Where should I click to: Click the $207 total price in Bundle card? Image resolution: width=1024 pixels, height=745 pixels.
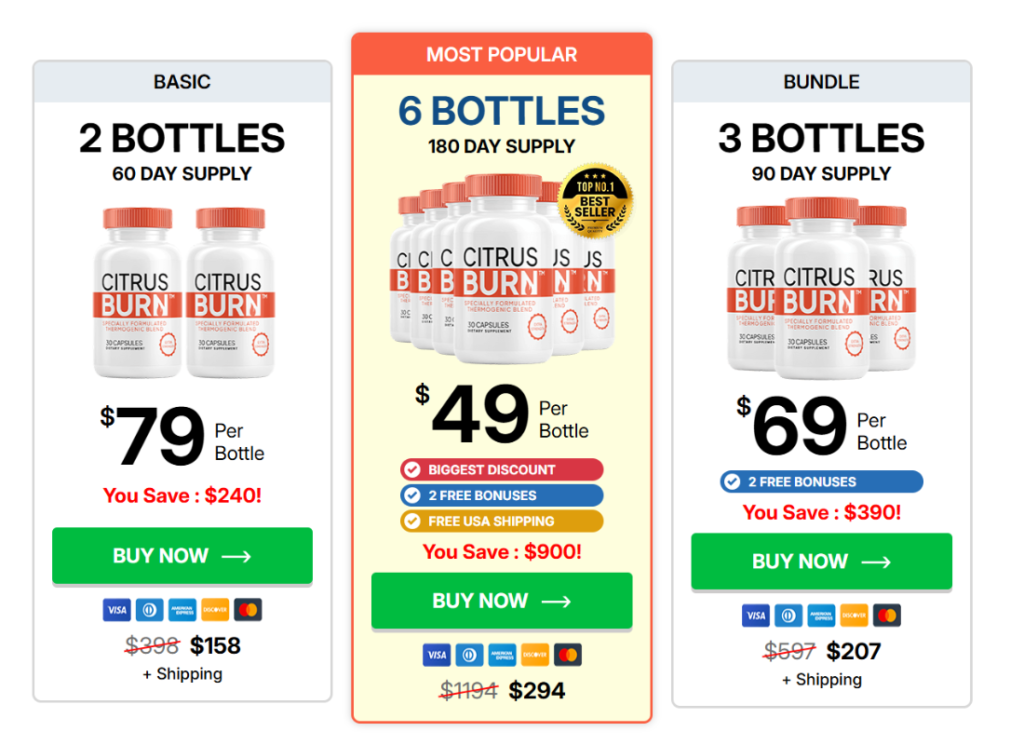pyautogui.click(x=853, y=652)
